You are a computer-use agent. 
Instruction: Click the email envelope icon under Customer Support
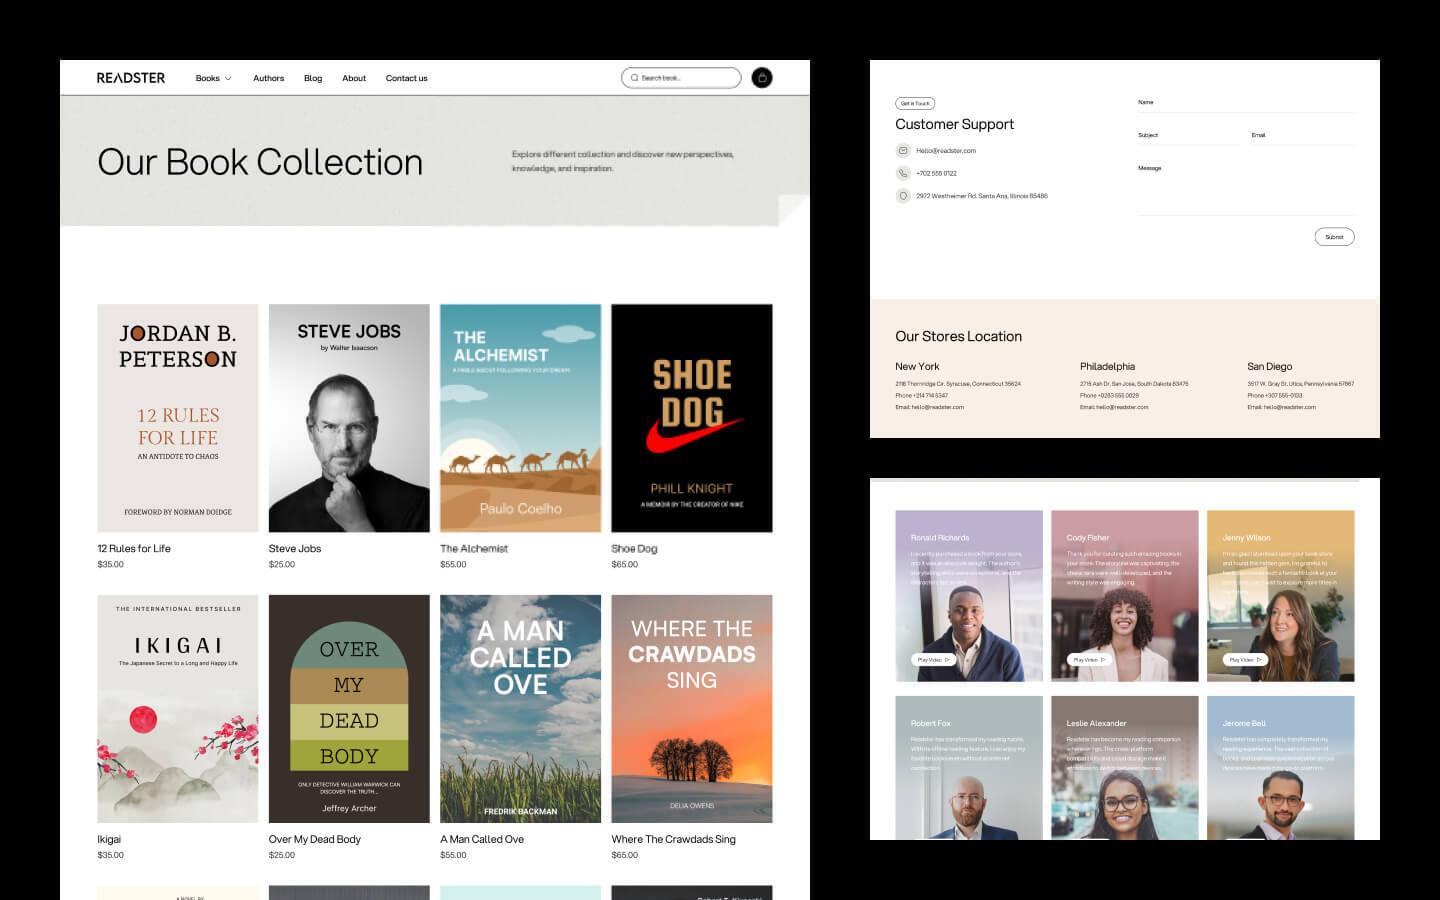[903, 150]
